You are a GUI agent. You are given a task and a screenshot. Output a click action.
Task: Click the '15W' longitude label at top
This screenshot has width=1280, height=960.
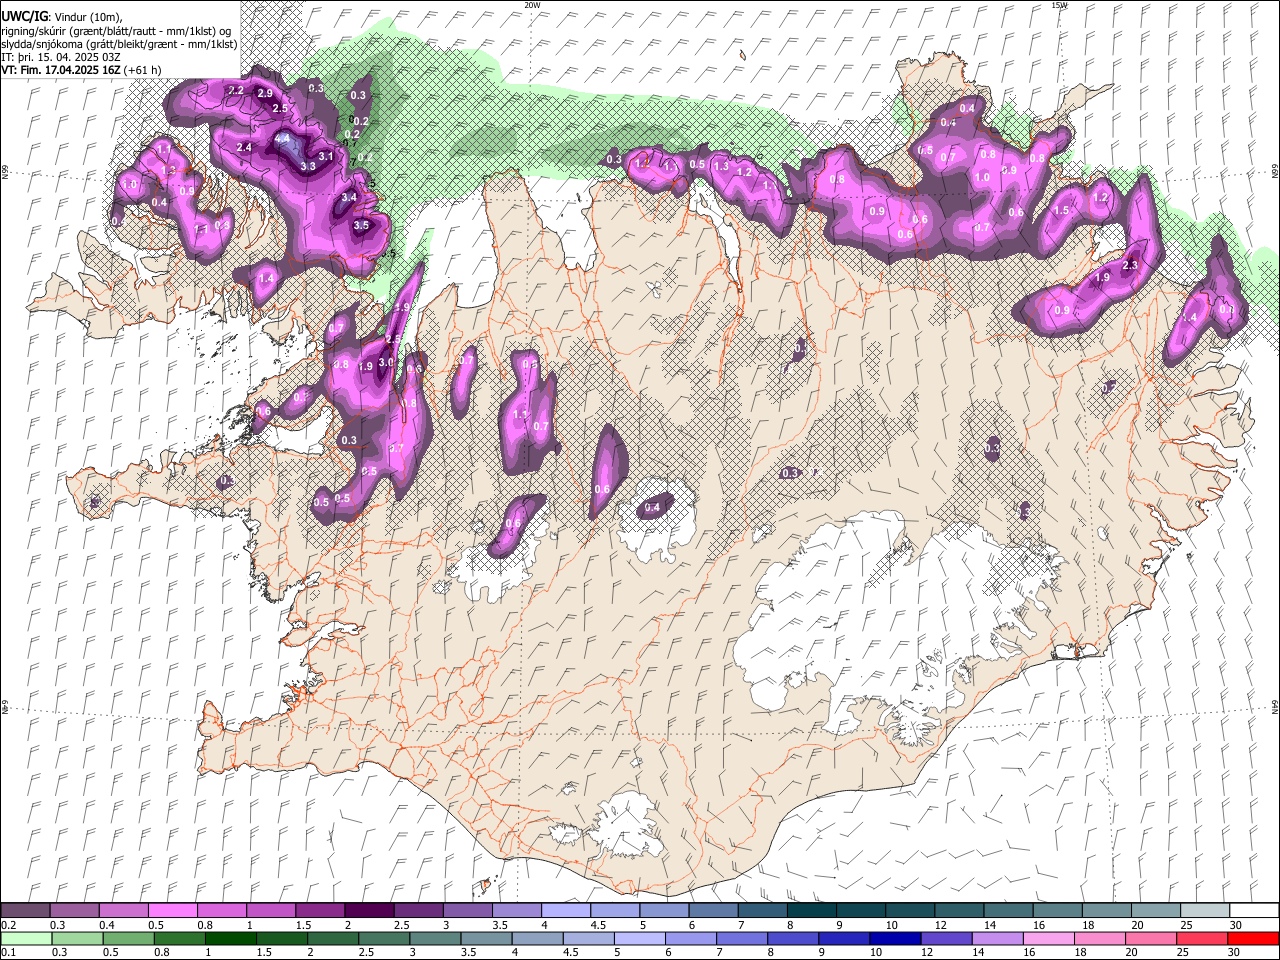coord(1059,4)
